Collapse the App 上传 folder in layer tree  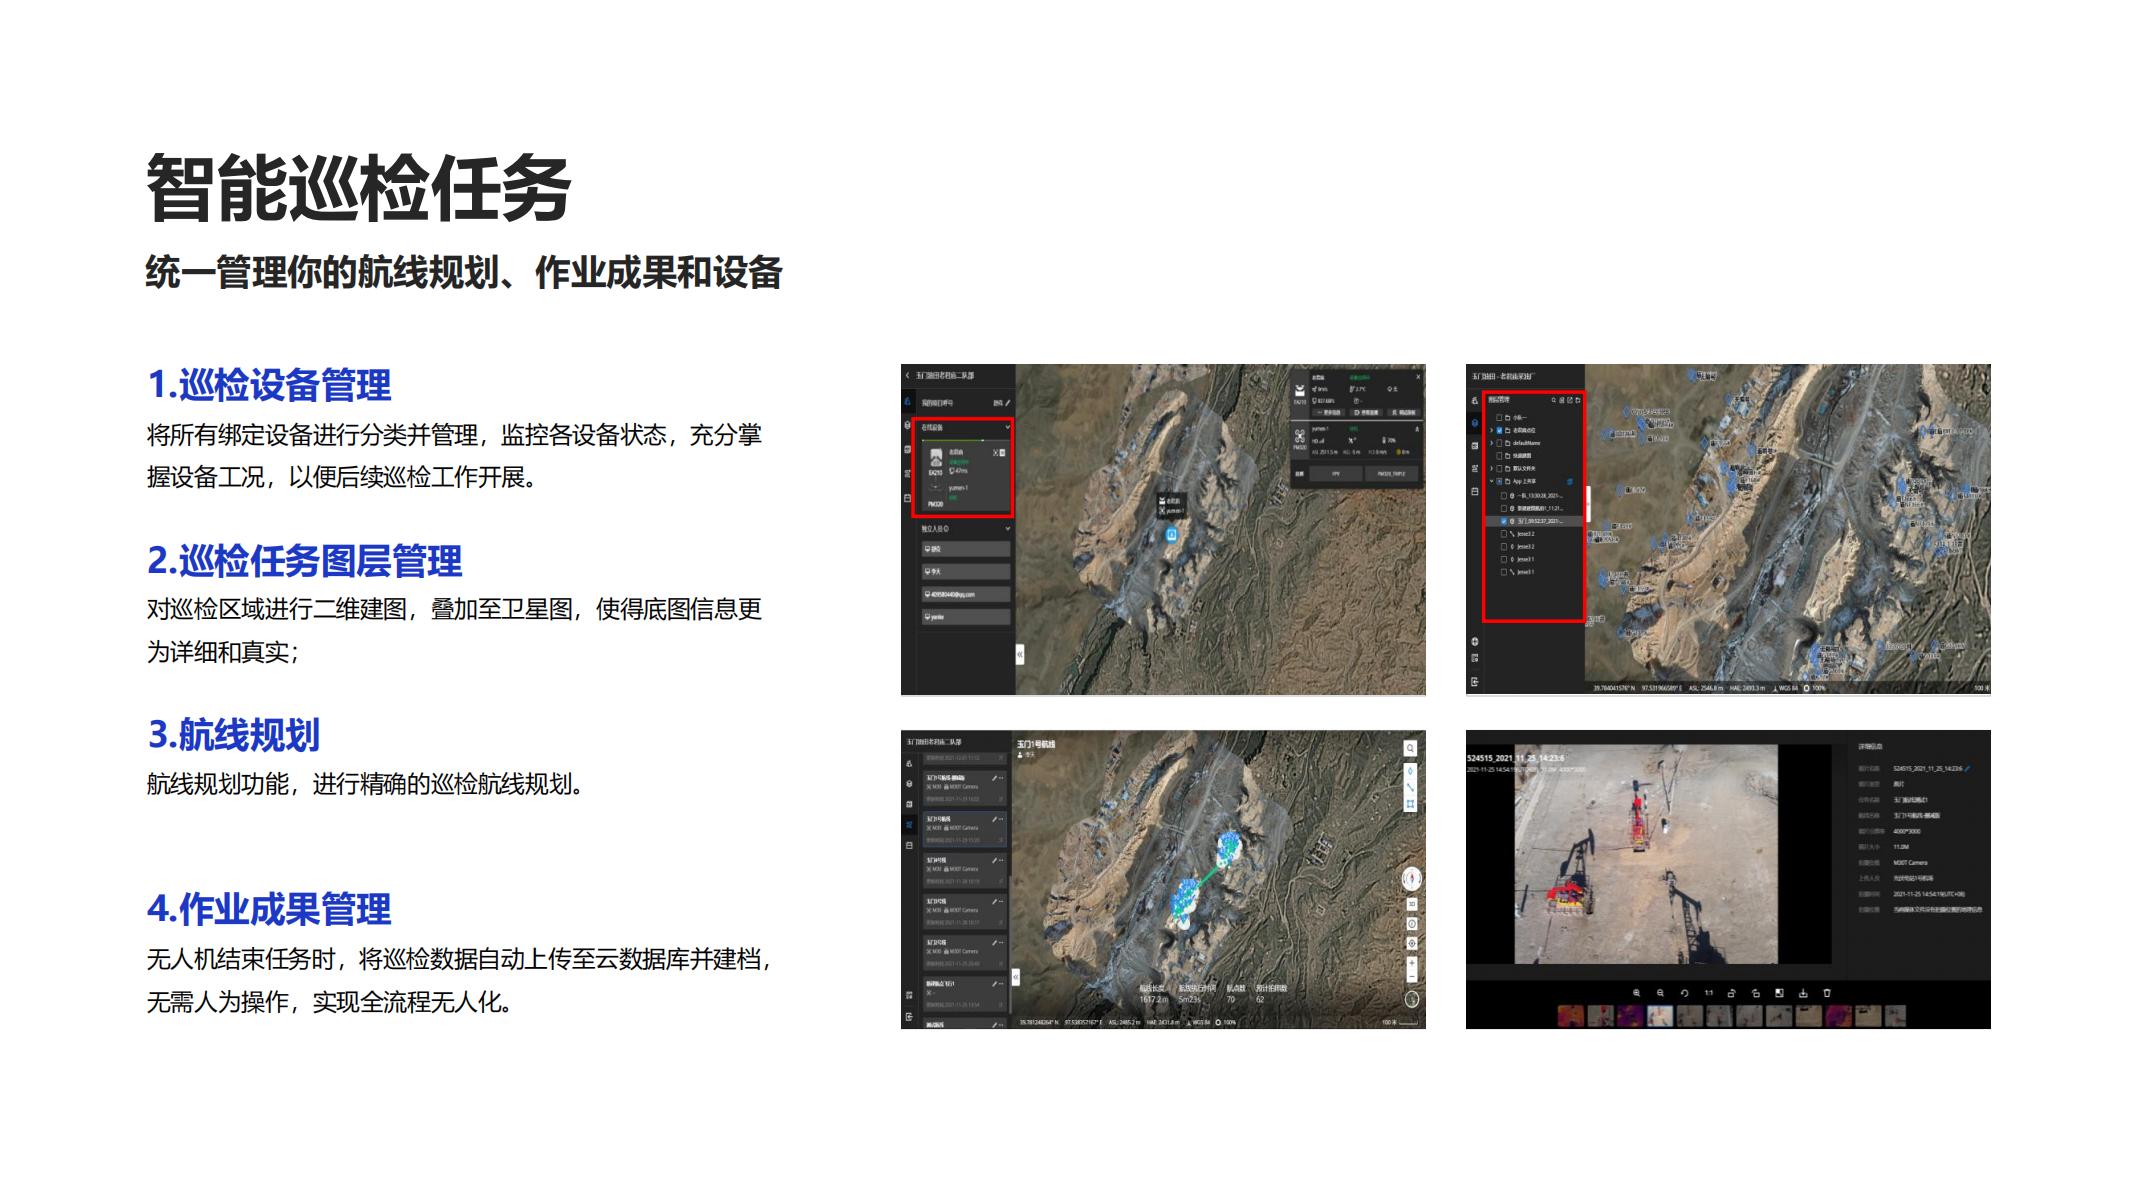1491,481
